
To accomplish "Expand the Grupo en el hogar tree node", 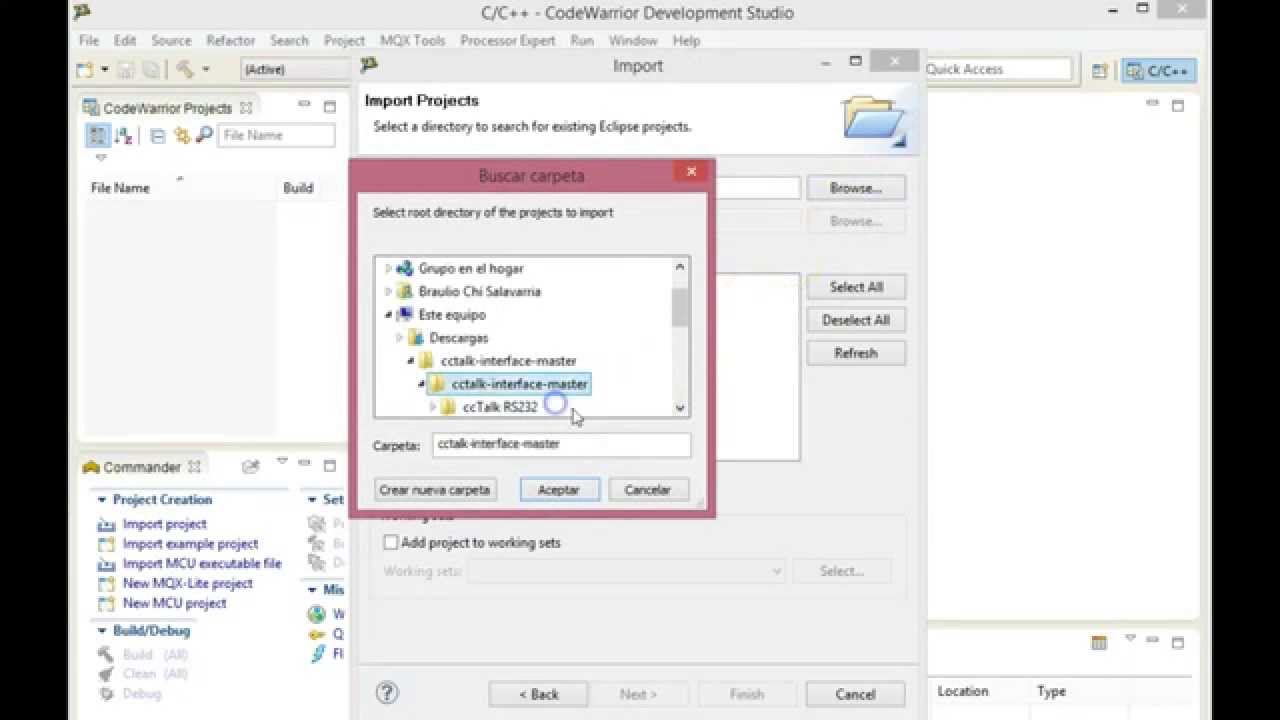I will pos(388,268).
